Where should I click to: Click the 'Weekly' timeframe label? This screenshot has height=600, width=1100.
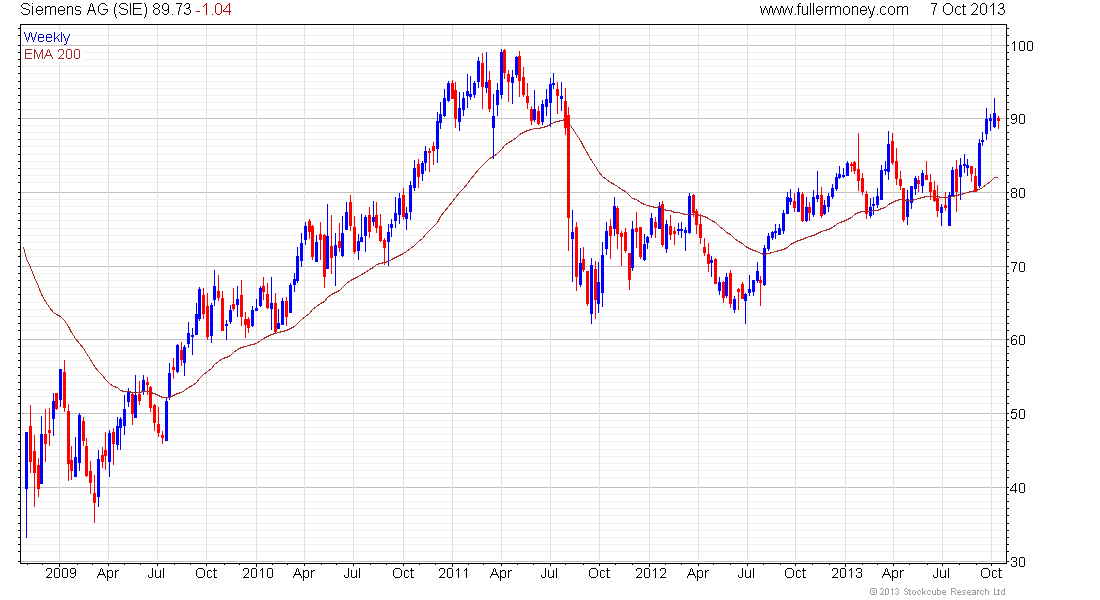[x=47, y=37]
